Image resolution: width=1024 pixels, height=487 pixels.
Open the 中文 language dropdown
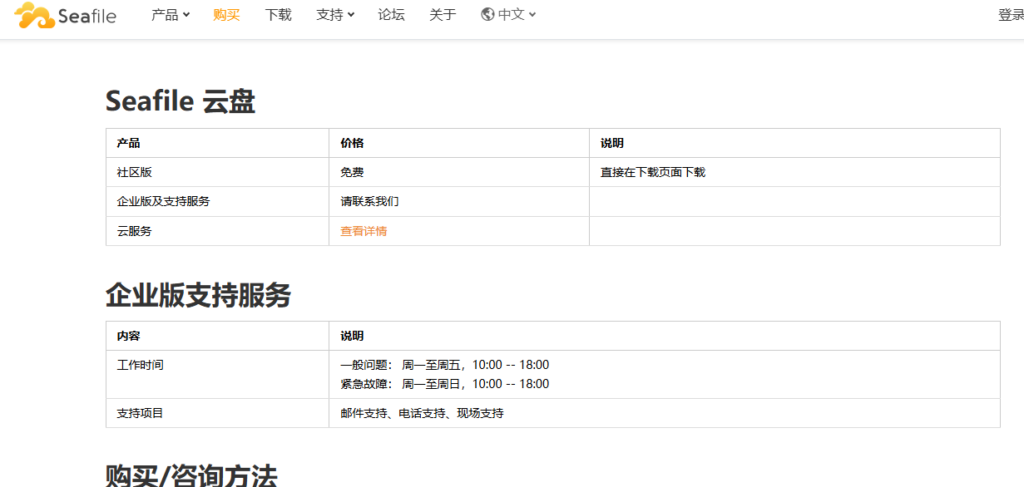coord(517,14)
